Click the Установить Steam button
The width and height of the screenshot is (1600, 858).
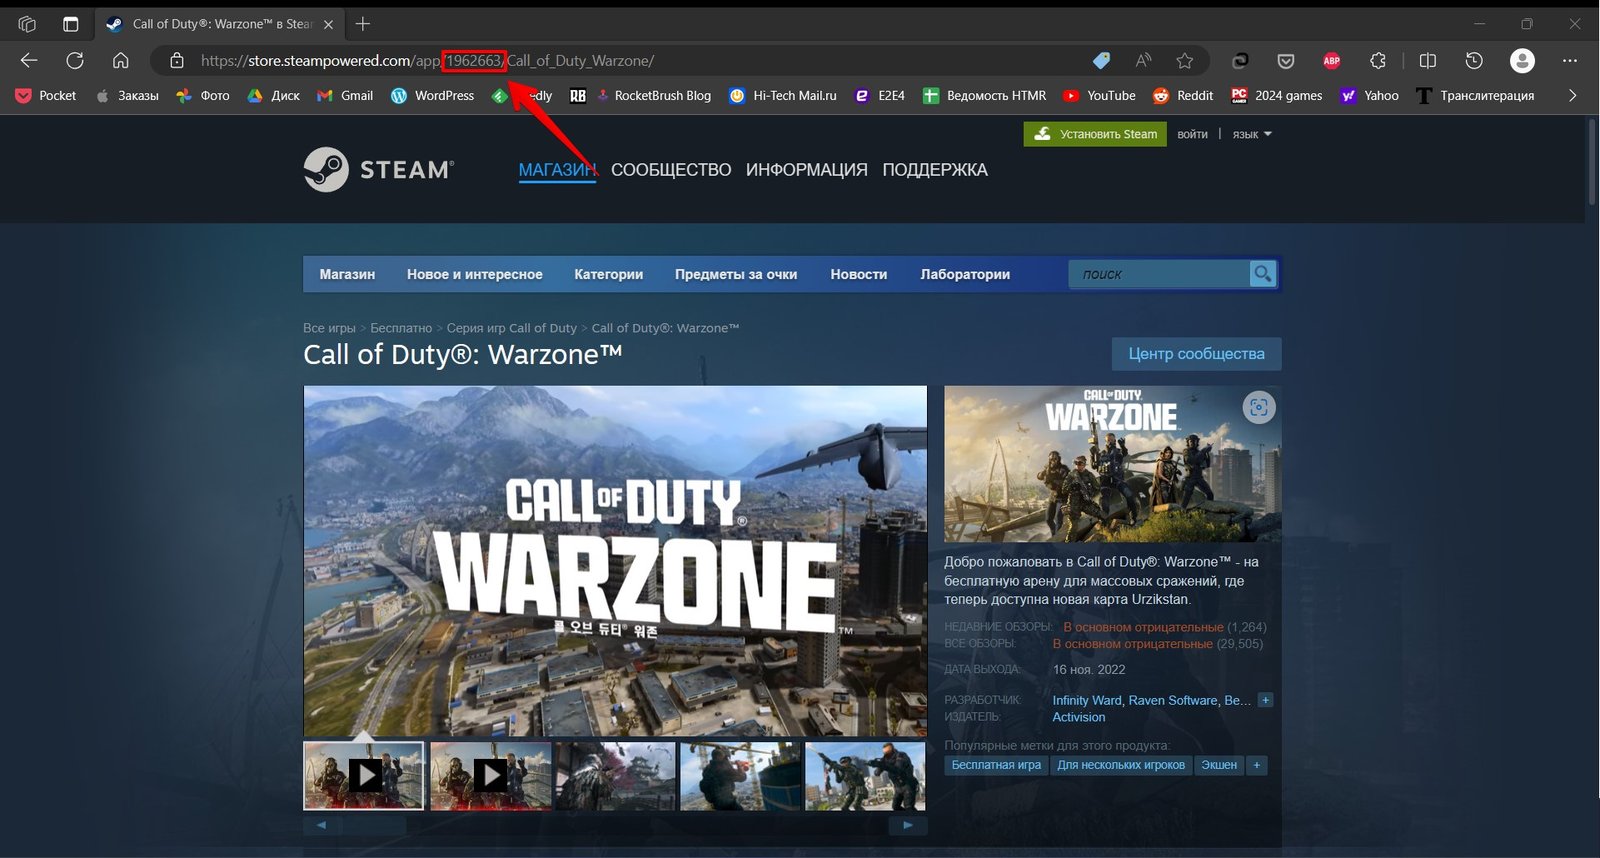1095,134
